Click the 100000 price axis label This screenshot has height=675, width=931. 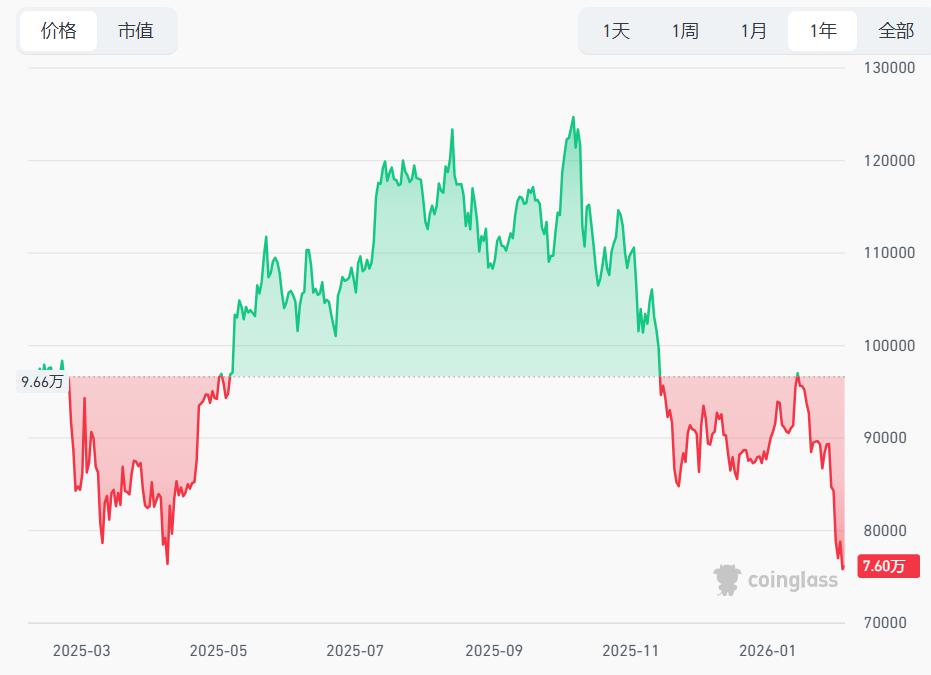click(888, 346)
